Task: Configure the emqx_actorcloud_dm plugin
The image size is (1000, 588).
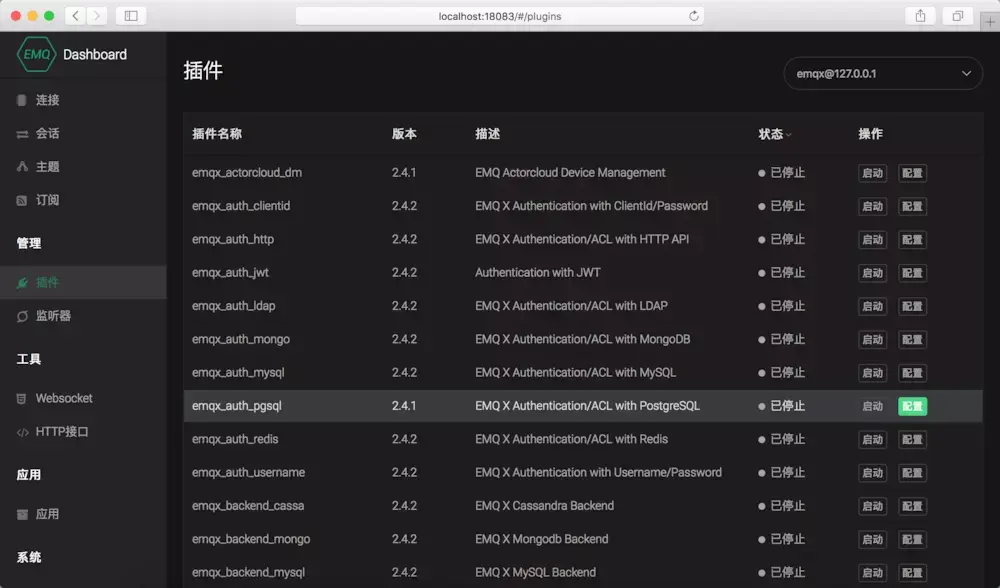Action: [912, 173]
